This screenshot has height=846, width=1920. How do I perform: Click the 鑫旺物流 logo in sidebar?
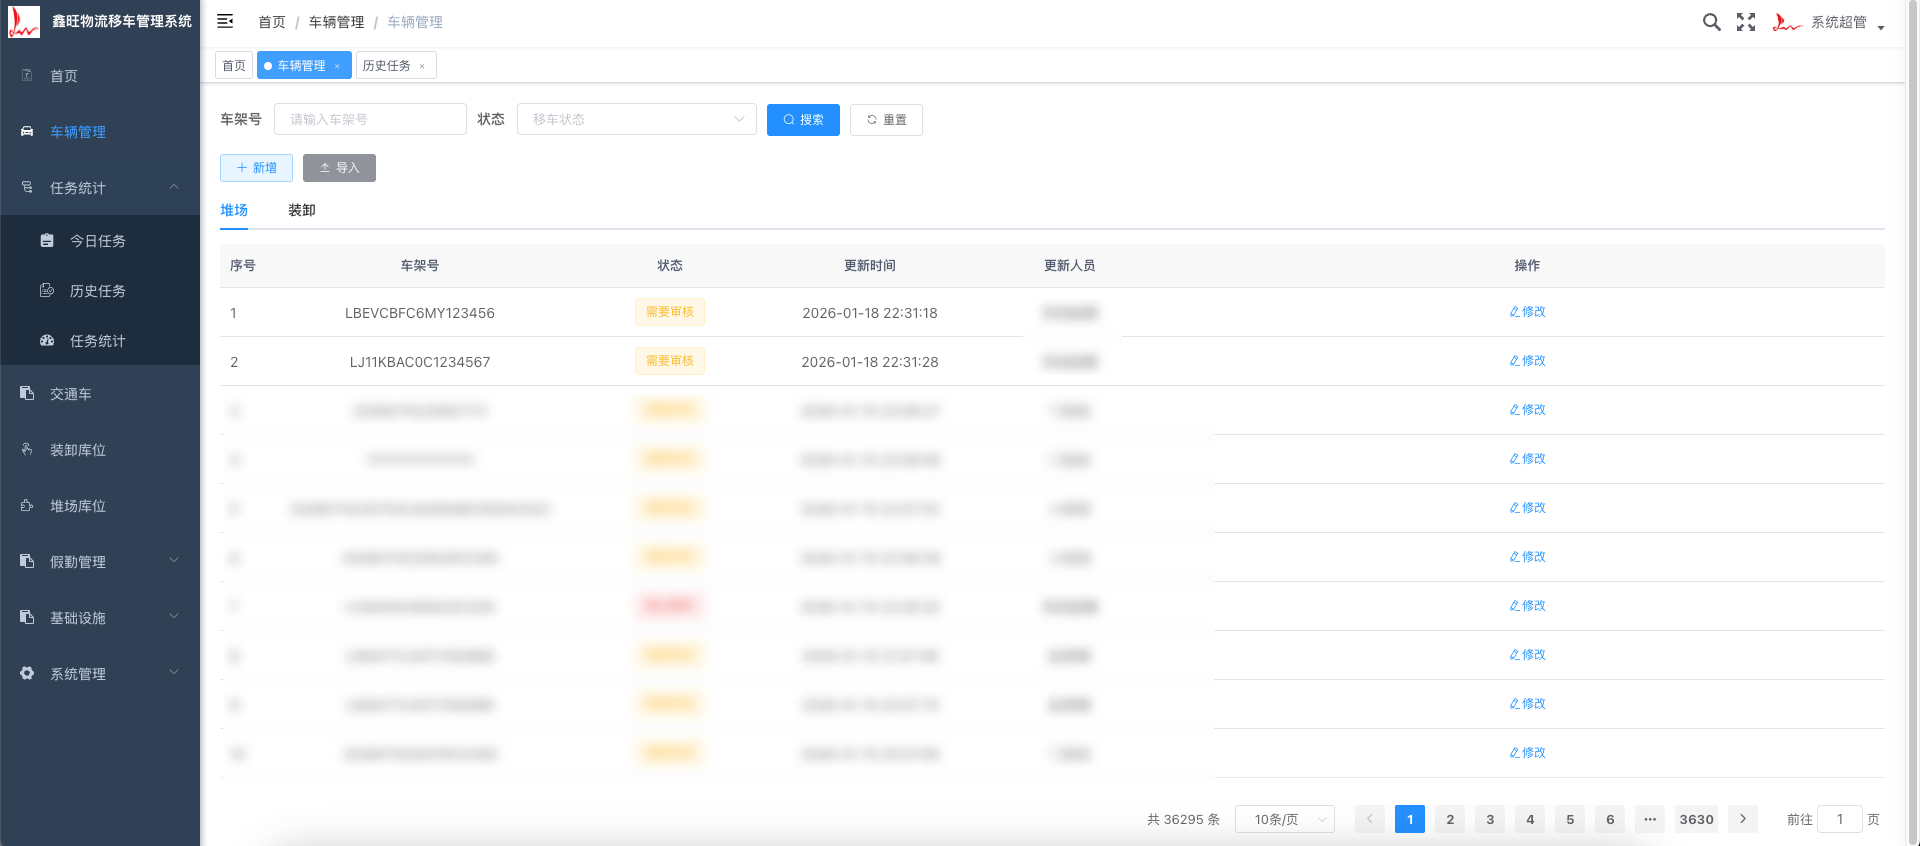[24, 21]
